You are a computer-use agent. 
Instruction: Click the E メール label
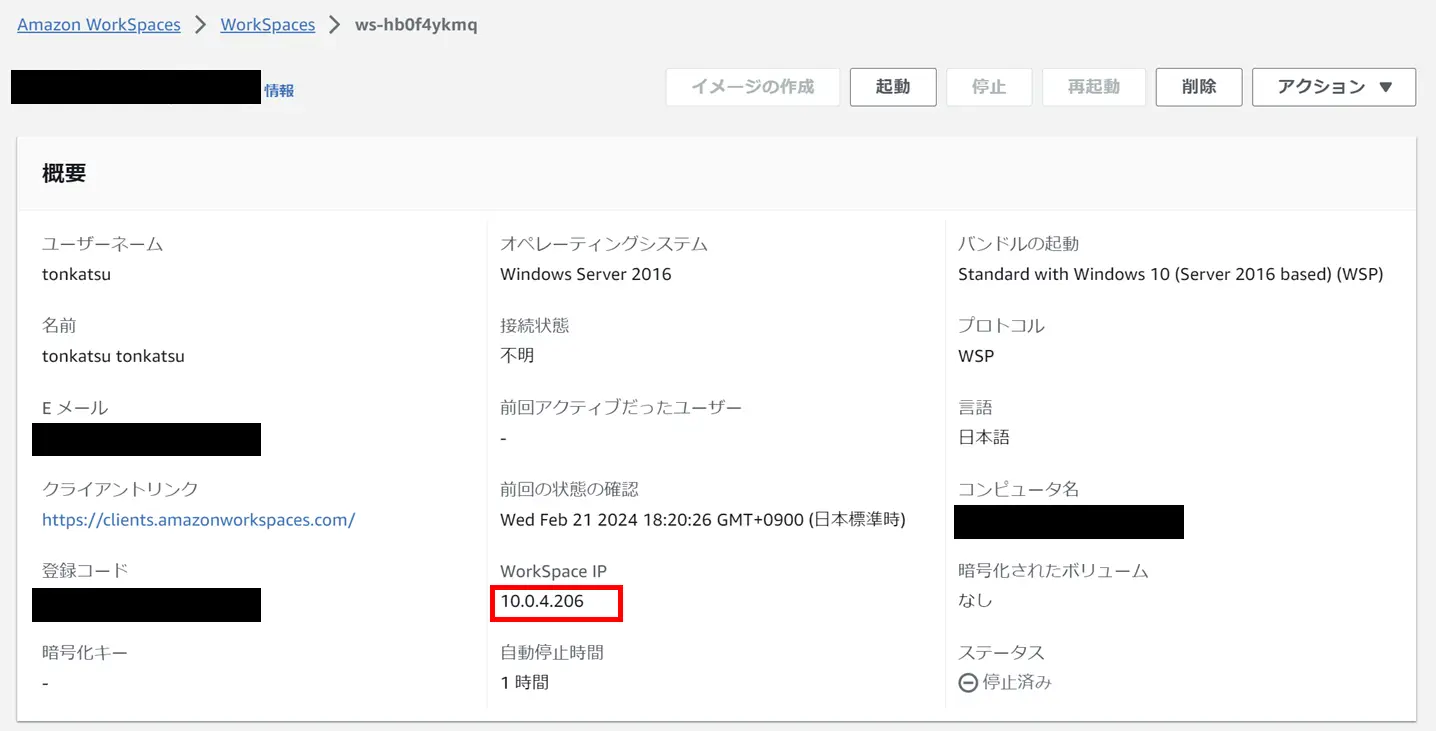75,407
